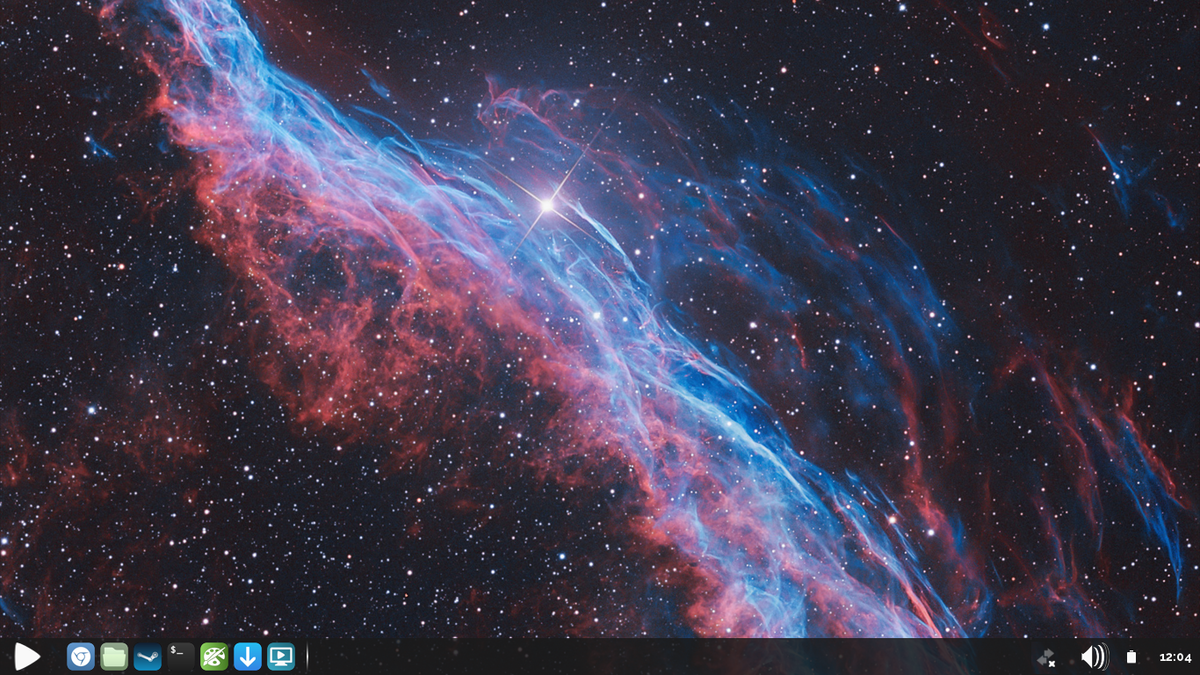Launch the Chromium web browser
This screenshot has width=1200, height=675.
coord(80,656)
